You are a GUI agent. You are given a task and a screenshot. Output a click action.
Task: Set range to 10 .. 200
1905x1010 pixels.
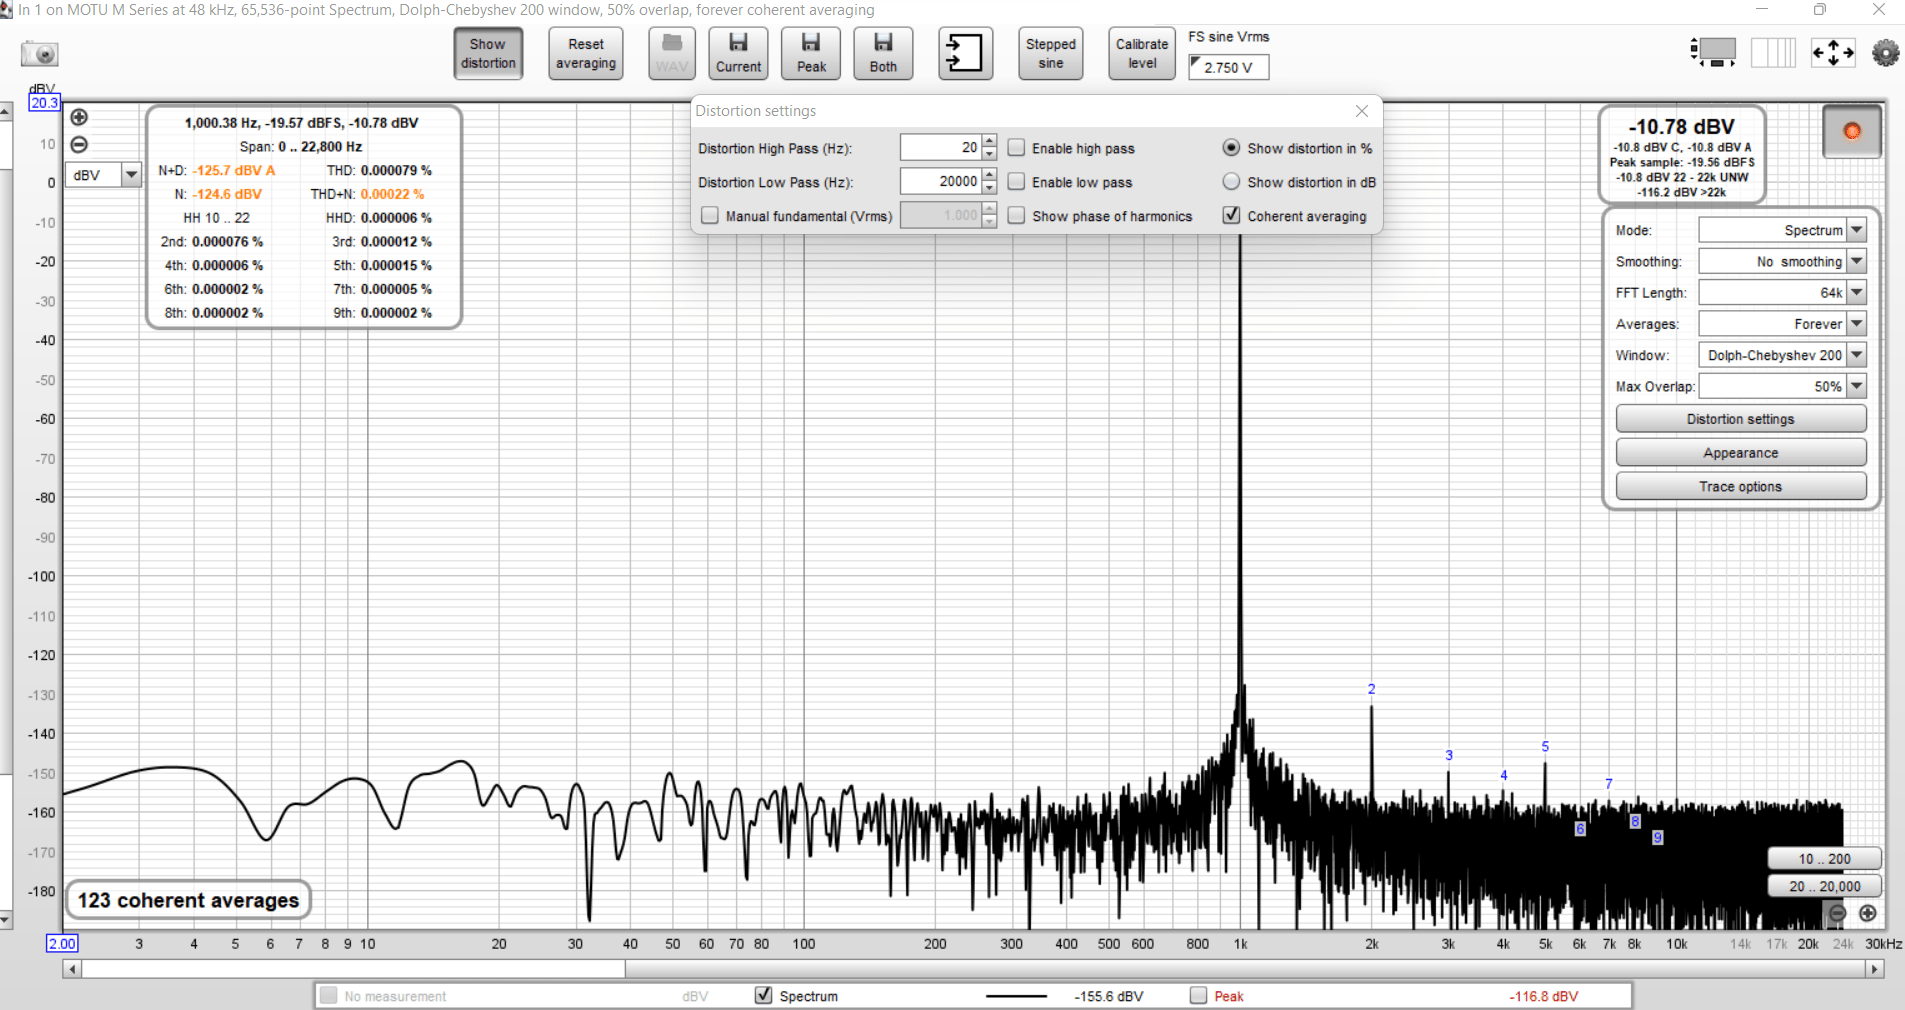[x=1824, y=859]
